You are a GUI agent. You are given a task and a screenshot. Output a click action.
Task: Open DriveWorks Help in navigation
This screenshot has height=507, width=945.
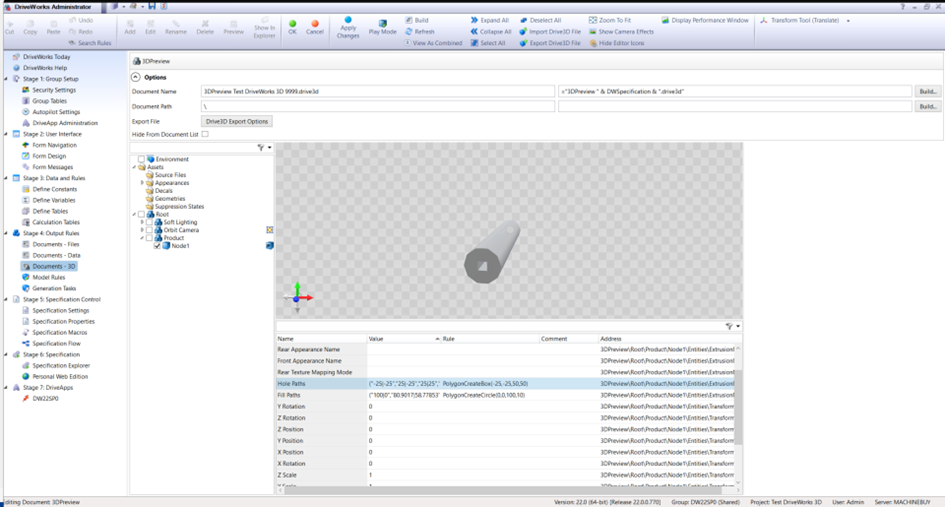[x=45, y=68]
